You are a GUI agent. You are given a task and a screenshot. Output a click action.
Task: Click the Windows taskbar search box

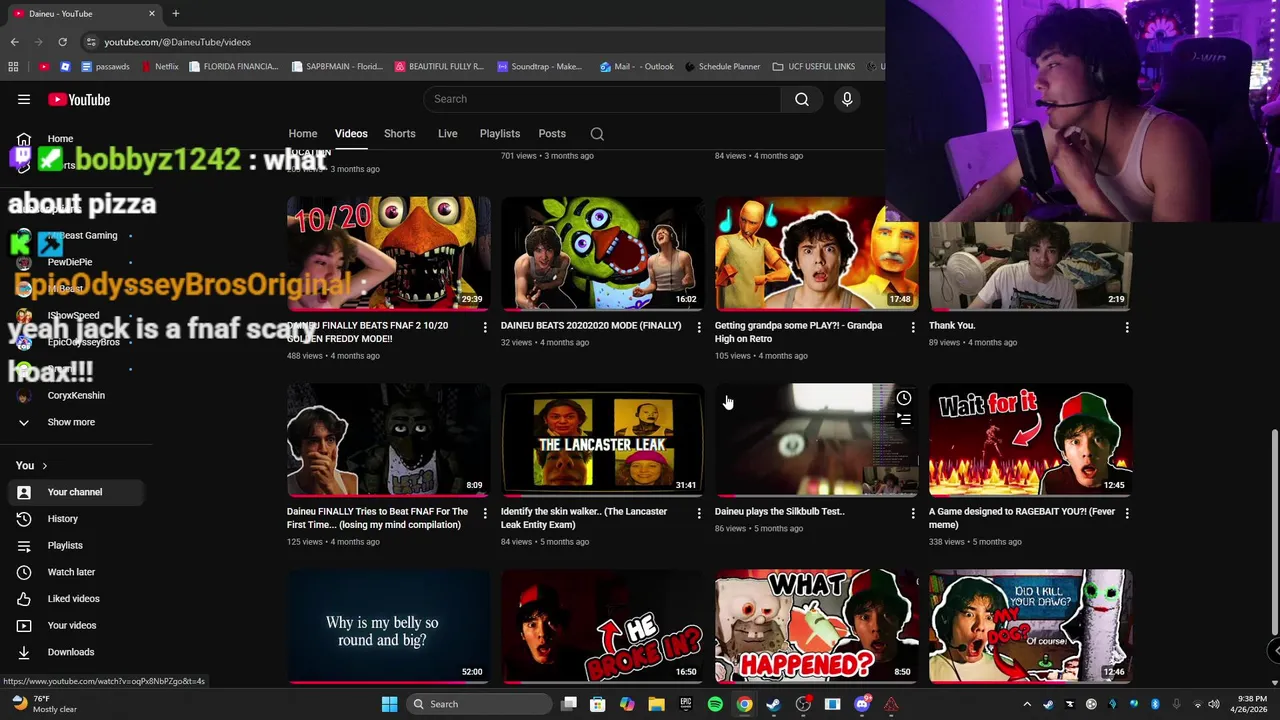coord(479,704)
